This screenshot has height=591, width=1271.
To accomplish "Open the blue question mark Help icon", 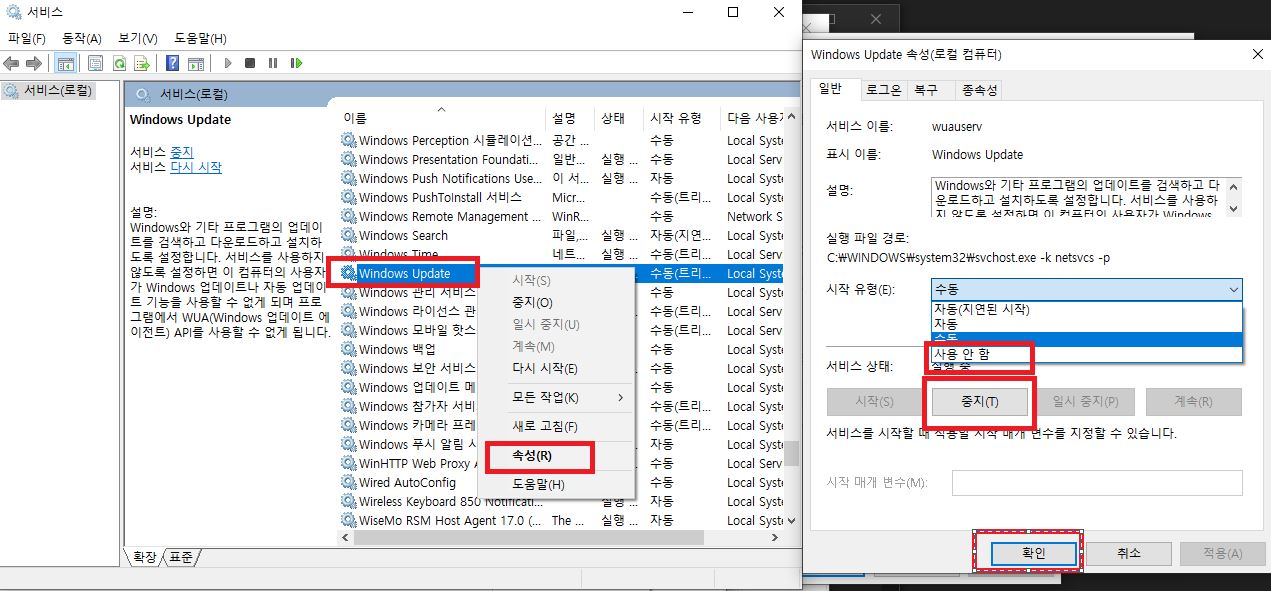I will point(172,63).
